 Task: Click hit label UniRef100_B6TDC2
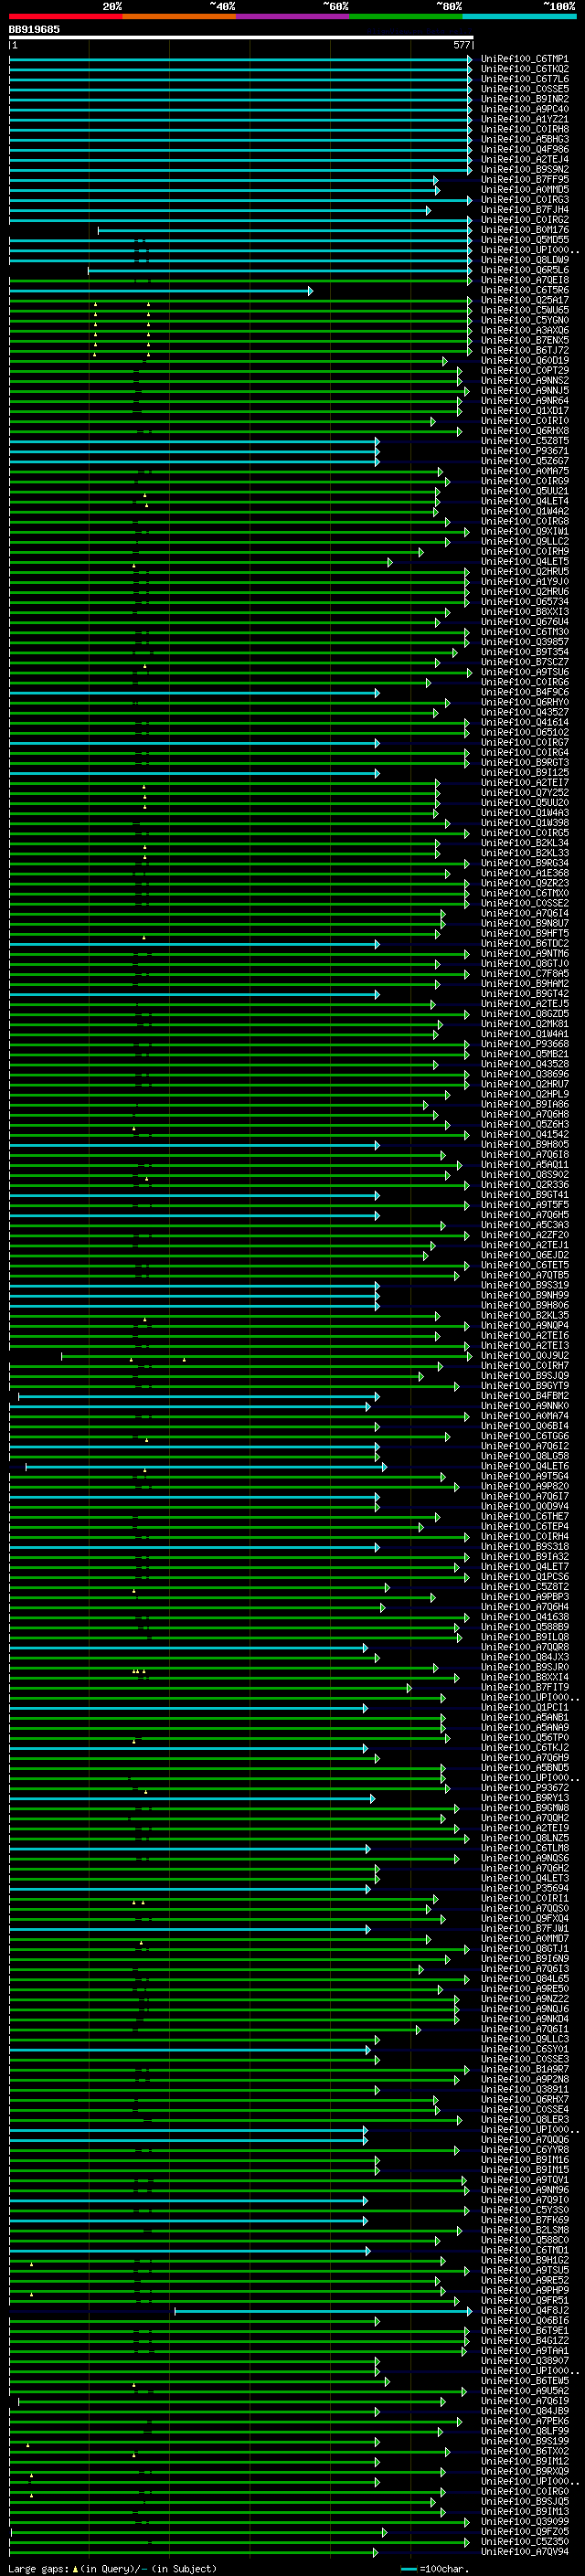point(525,943)
